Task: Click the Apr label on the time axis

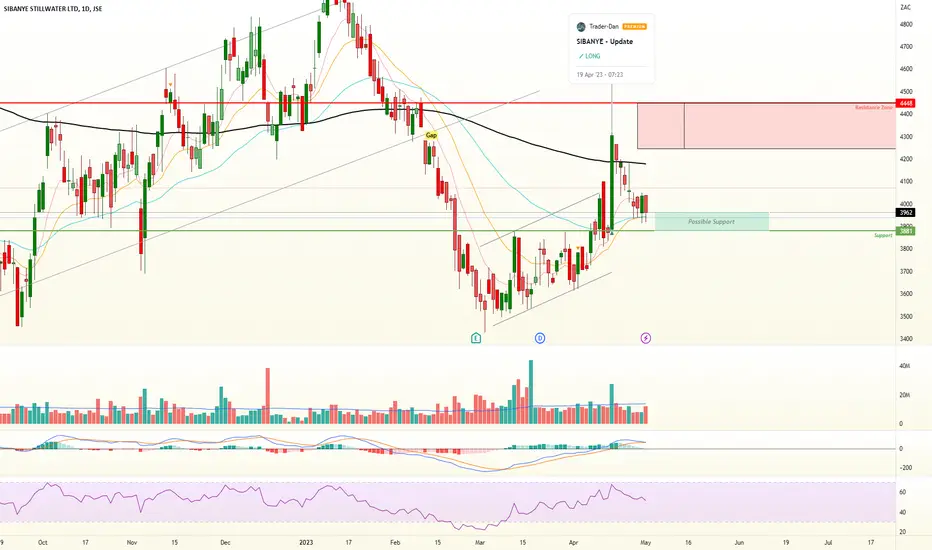Action: click(574, 542)
